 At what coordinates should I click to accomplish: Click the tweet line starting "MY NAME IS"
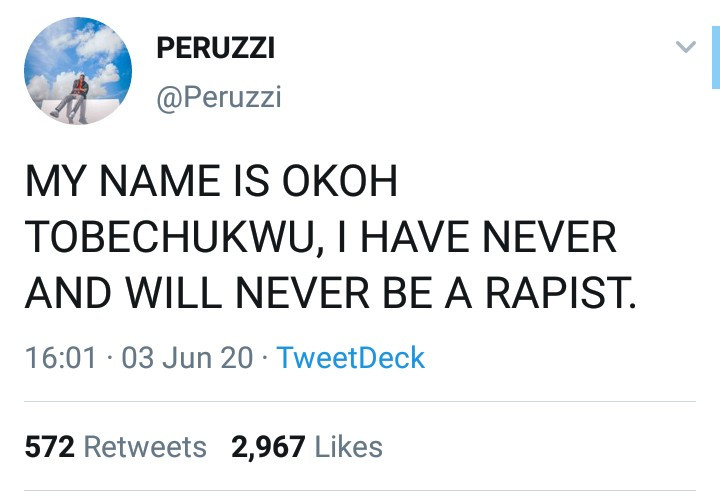(x=211, y=184)
